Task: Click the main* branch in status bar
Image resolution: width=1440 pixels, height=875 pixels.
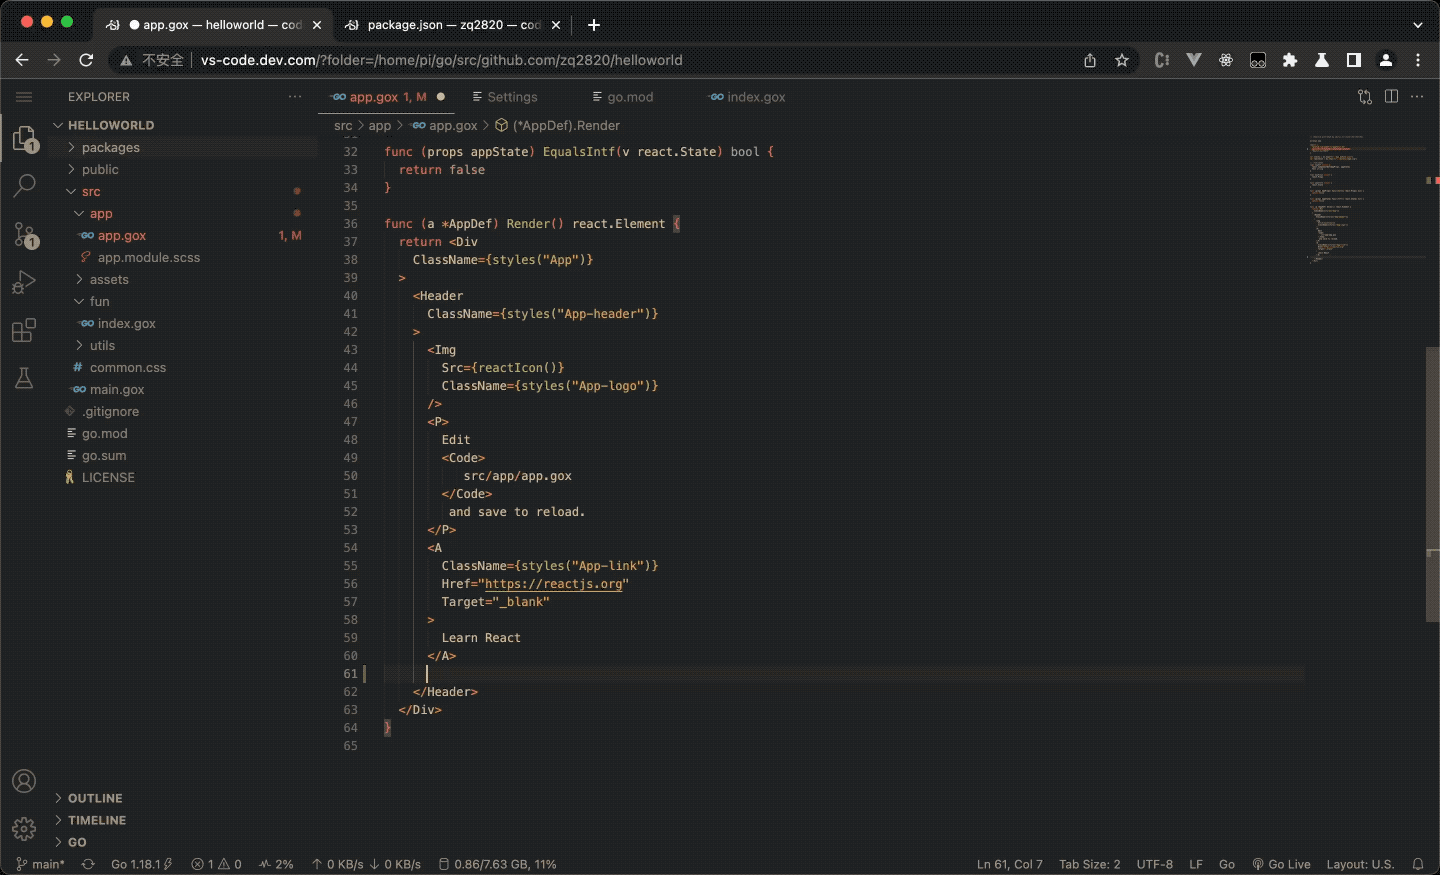Action: pos(40,864)
